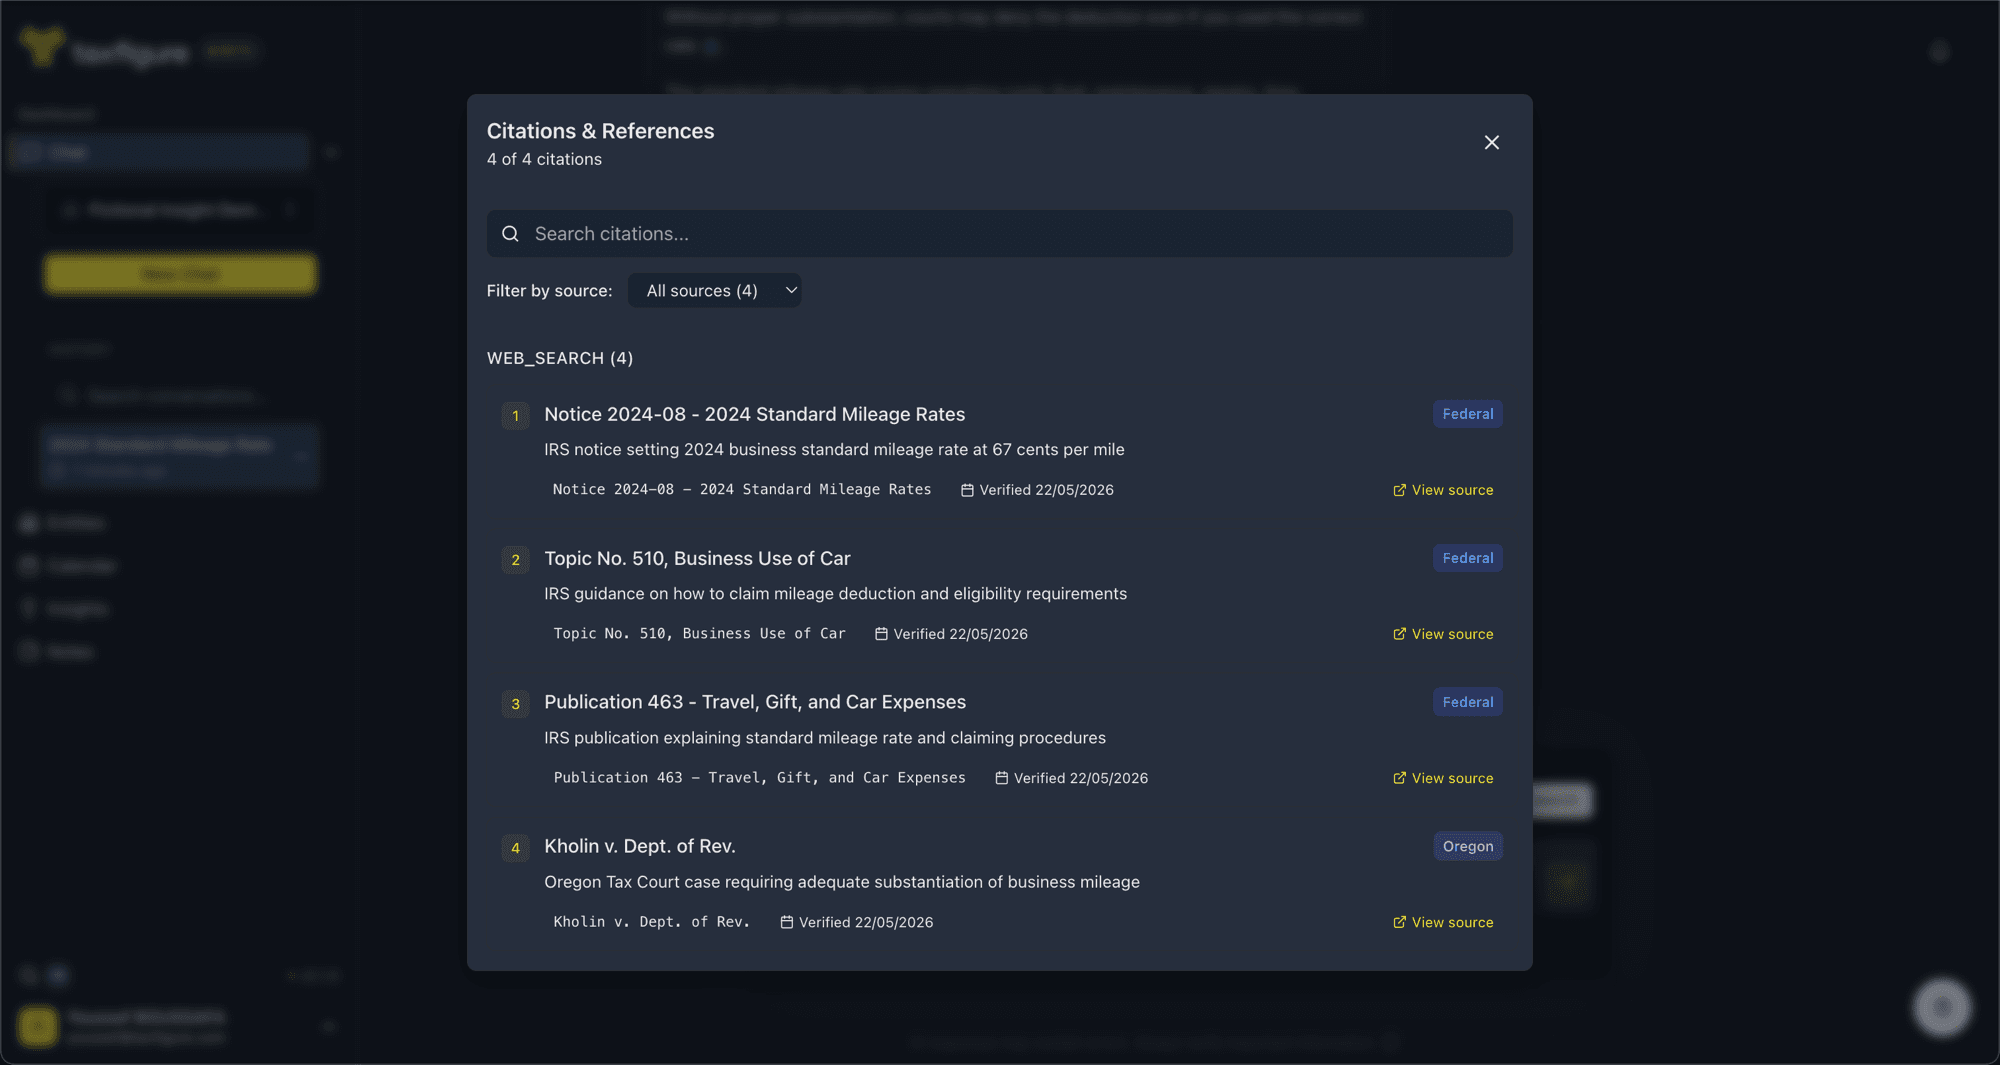The width and height of the screenshot is (2000, 1065).
Task: View source for Notice 2024-08
Action: (x=1443, y=490)
